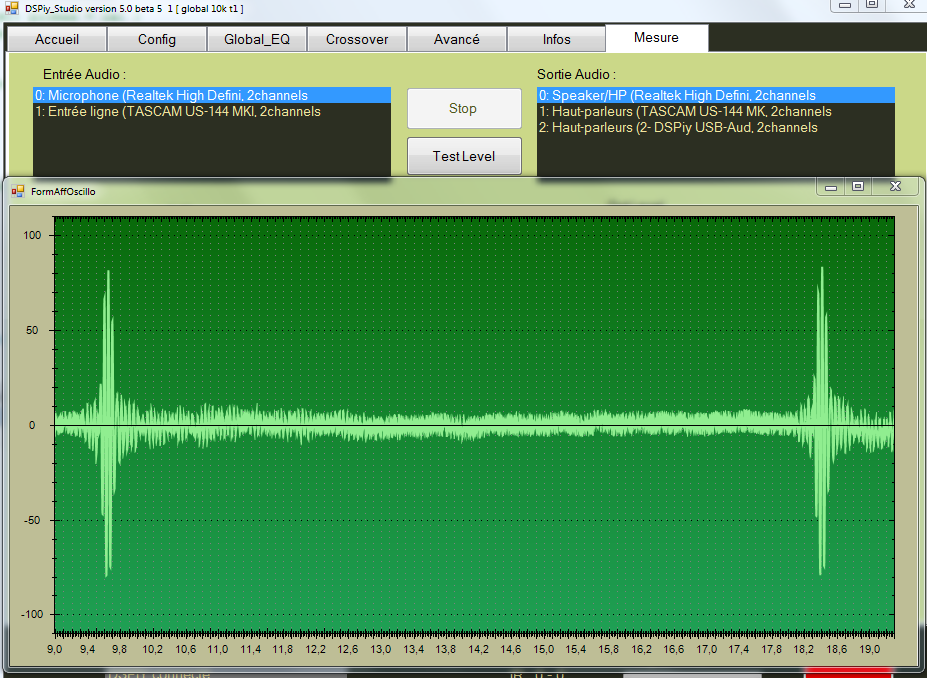Image resolution: width=927 pixels, height=678 pixels.
Task: Click the Test Level button
Action: point(464,156)
